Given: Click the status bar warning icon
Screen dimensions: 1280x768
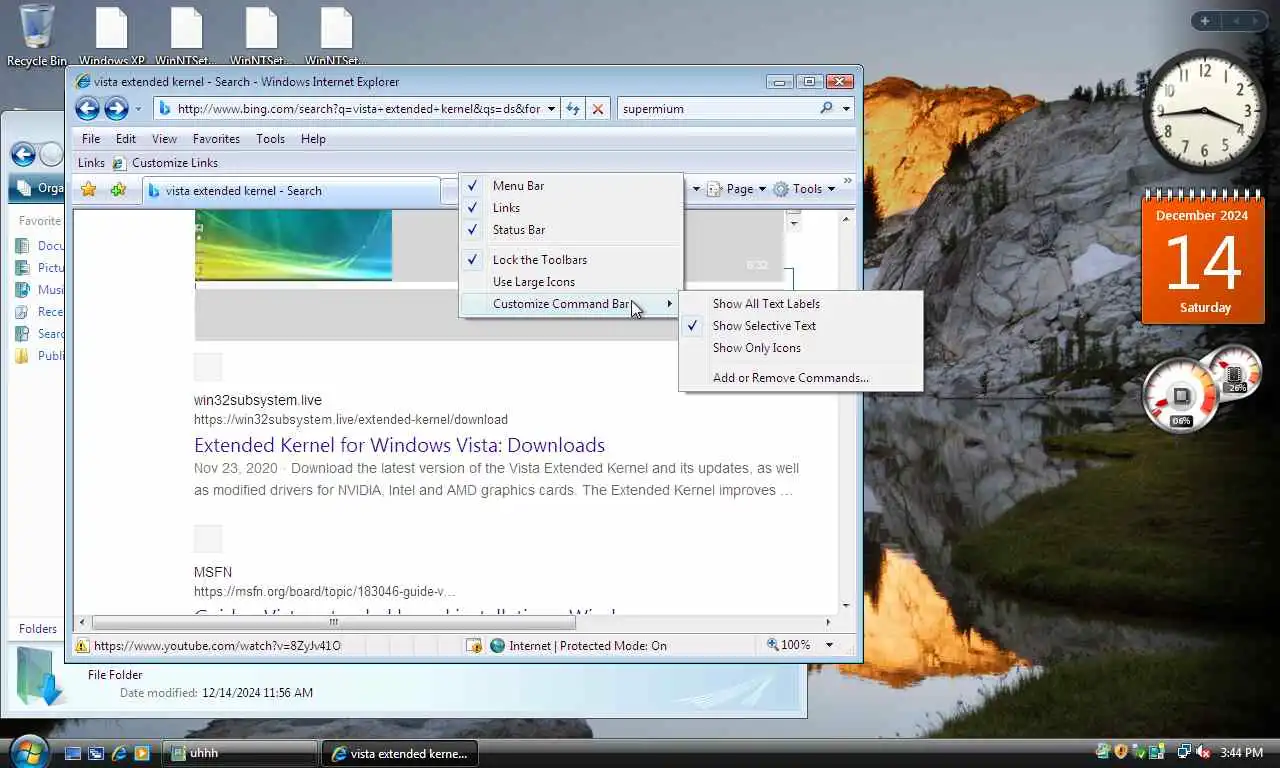Looking at the screenshot, I should point(82,646).
